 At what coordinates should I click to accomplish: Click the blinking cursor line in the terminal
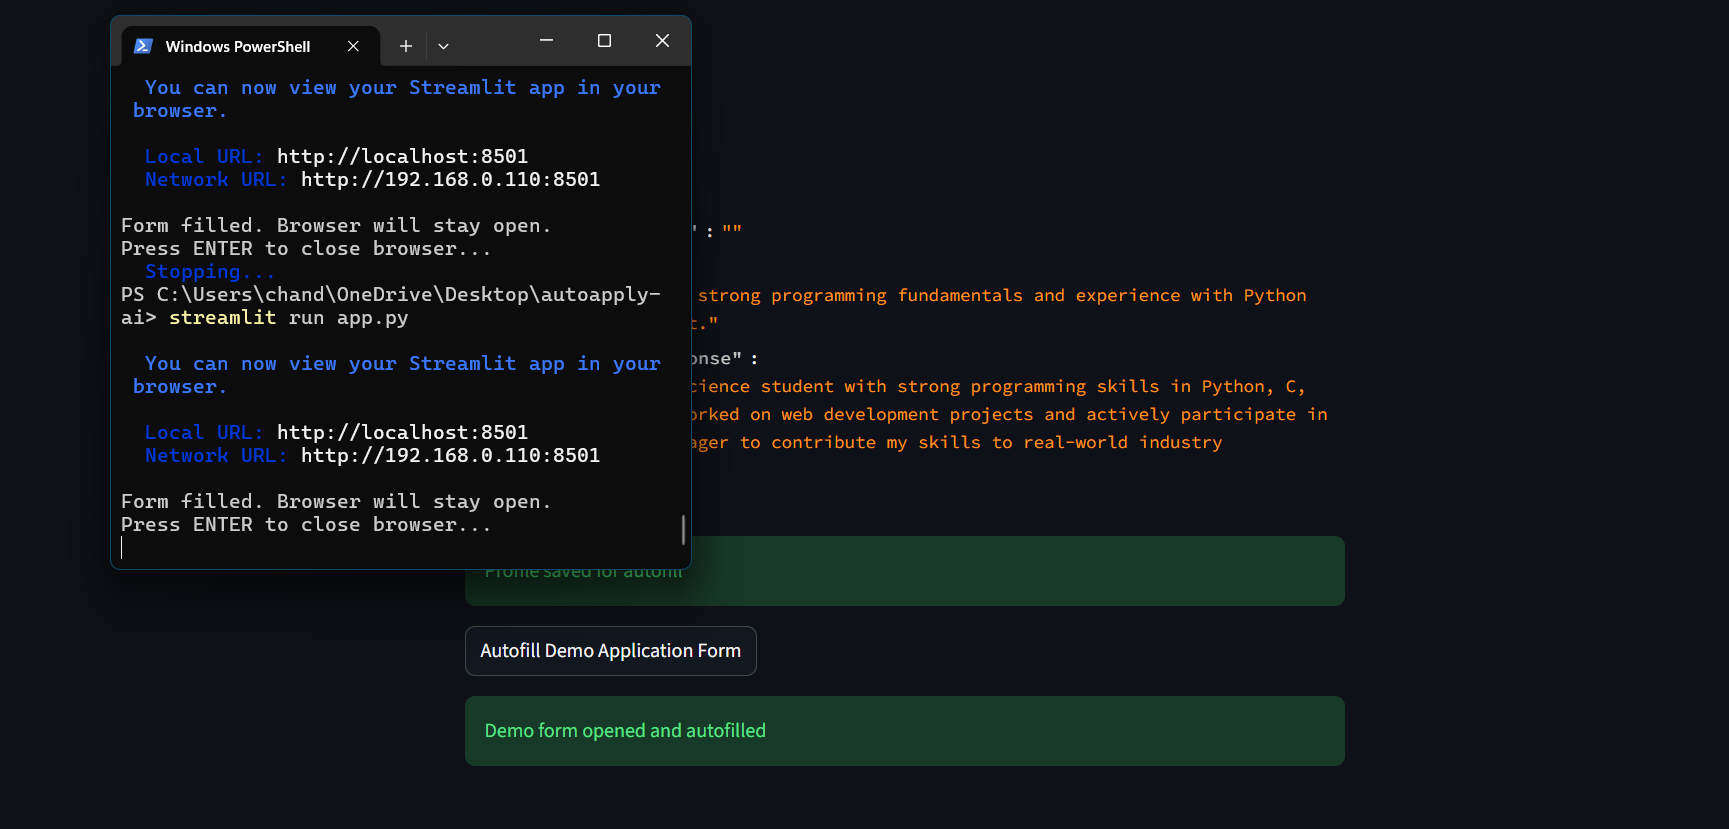(x=123, y=548)
